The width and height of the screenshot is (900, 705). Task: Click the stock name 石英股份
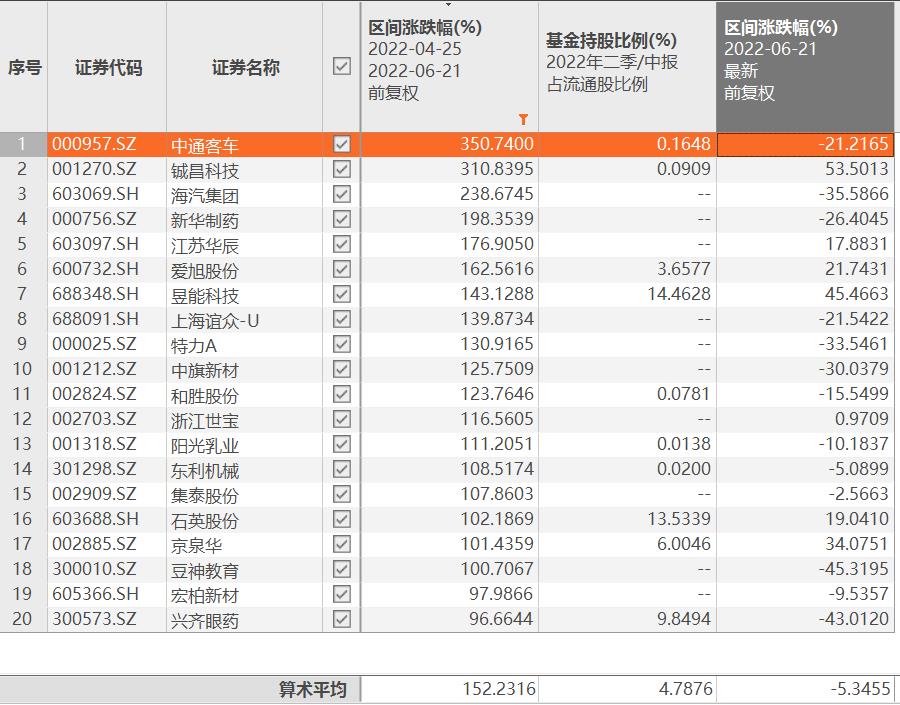point(205,520)
